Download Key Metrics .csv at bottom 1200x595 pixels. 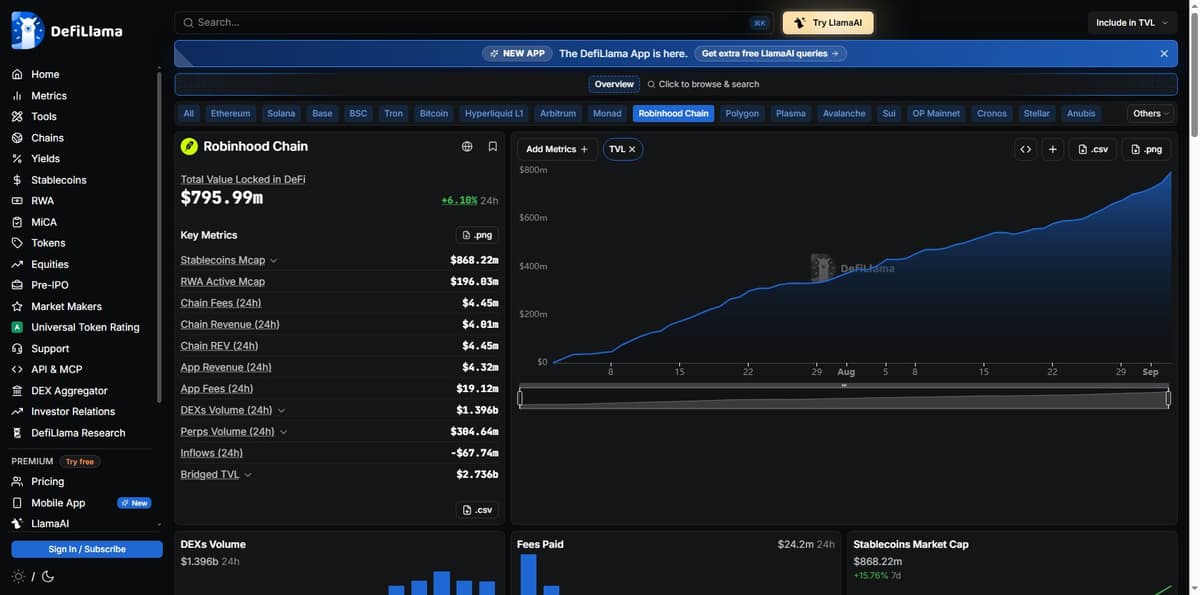click(x=477, y=510)
